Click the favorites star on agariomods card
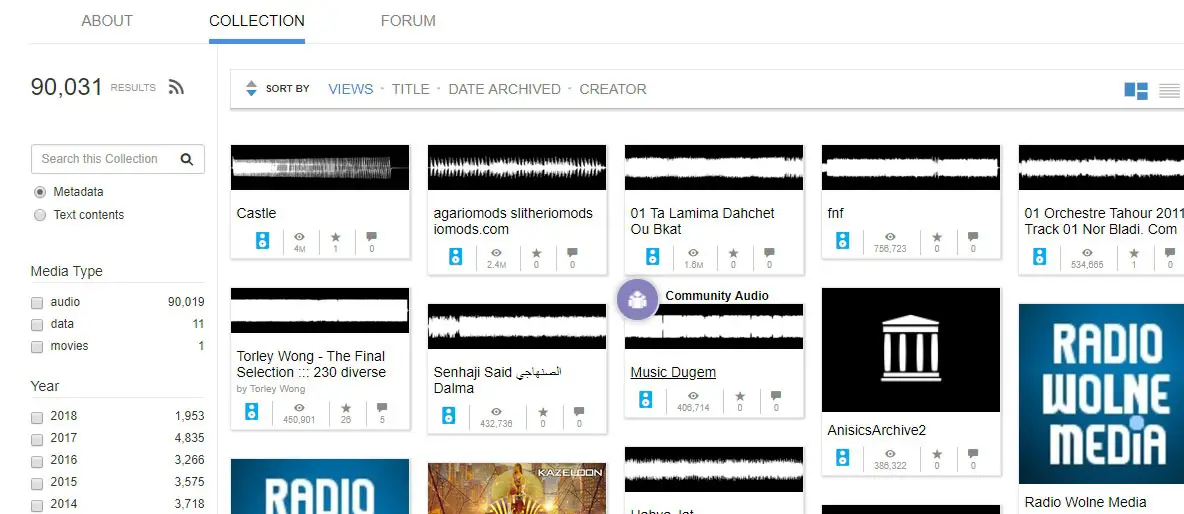Viewport: 1184px width, 514px height. tap(536, 253)
